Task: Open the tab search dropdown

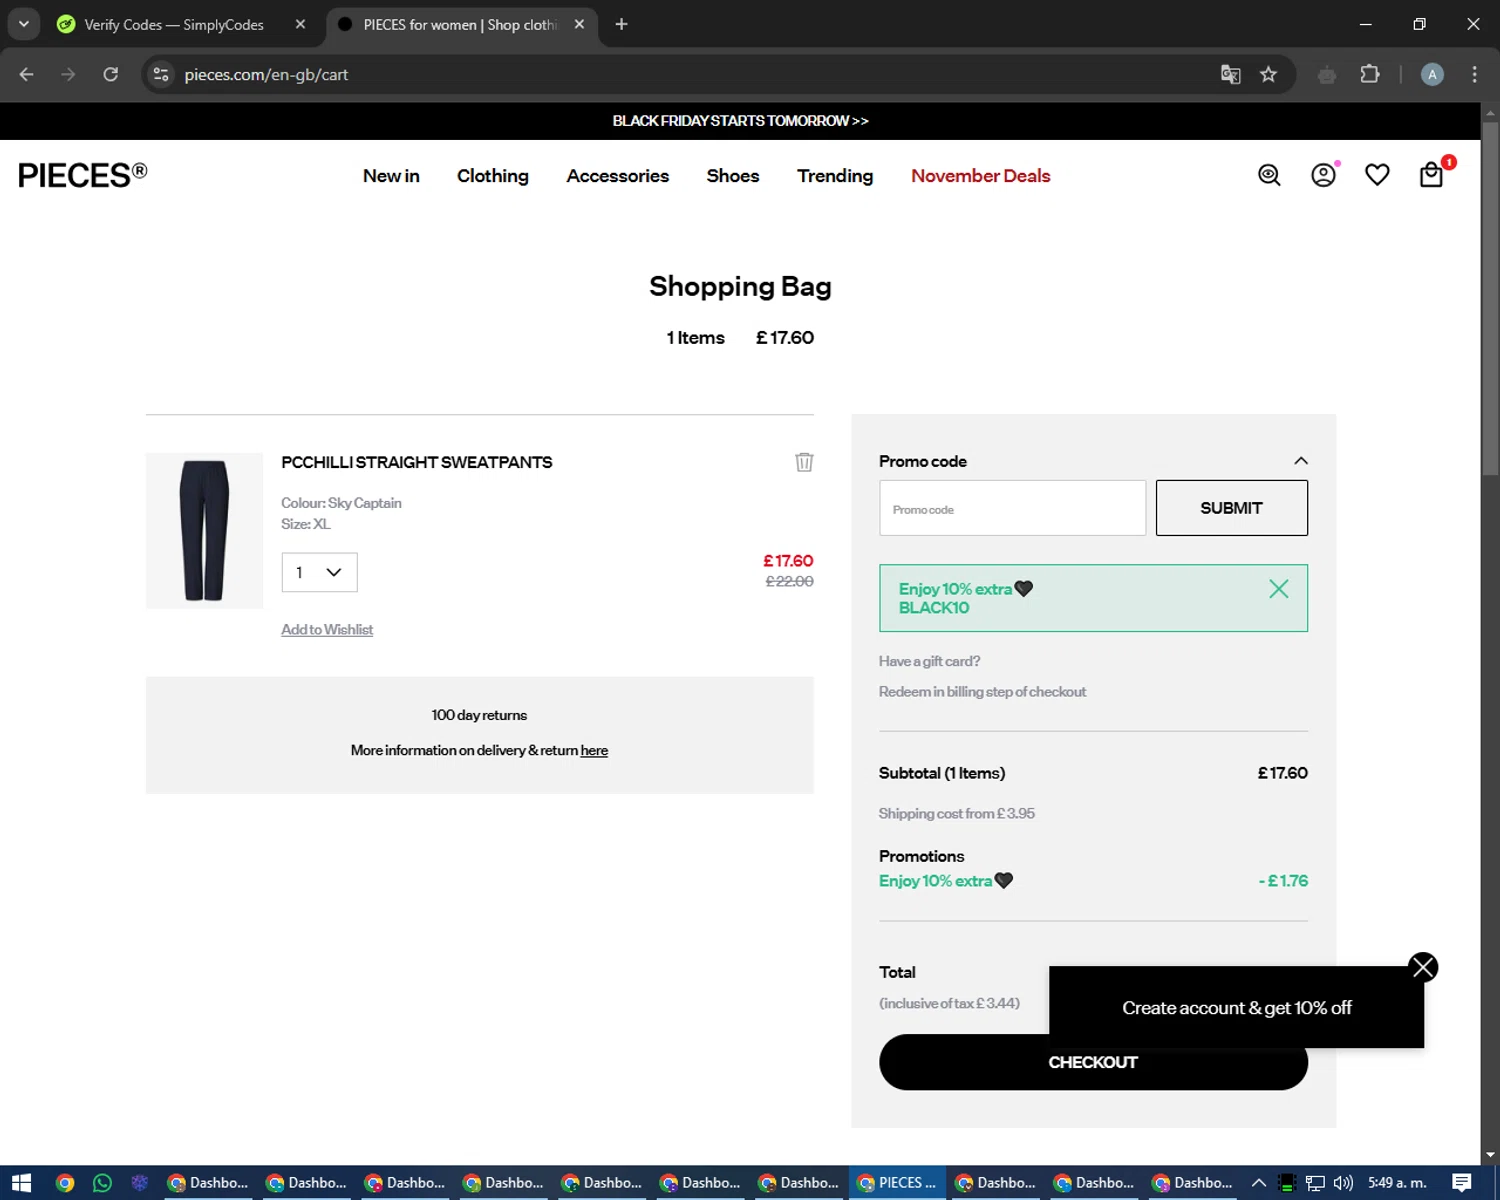Action: click(x=23, y=24)
